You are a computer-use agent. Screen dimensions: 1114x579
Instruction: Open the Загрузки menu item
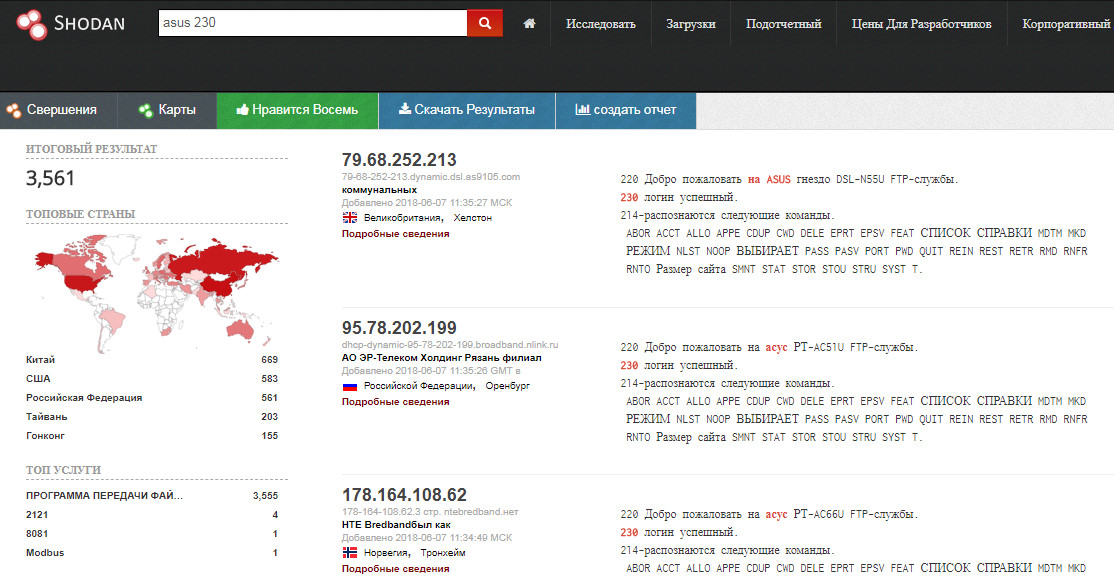(x=690, y=24)
